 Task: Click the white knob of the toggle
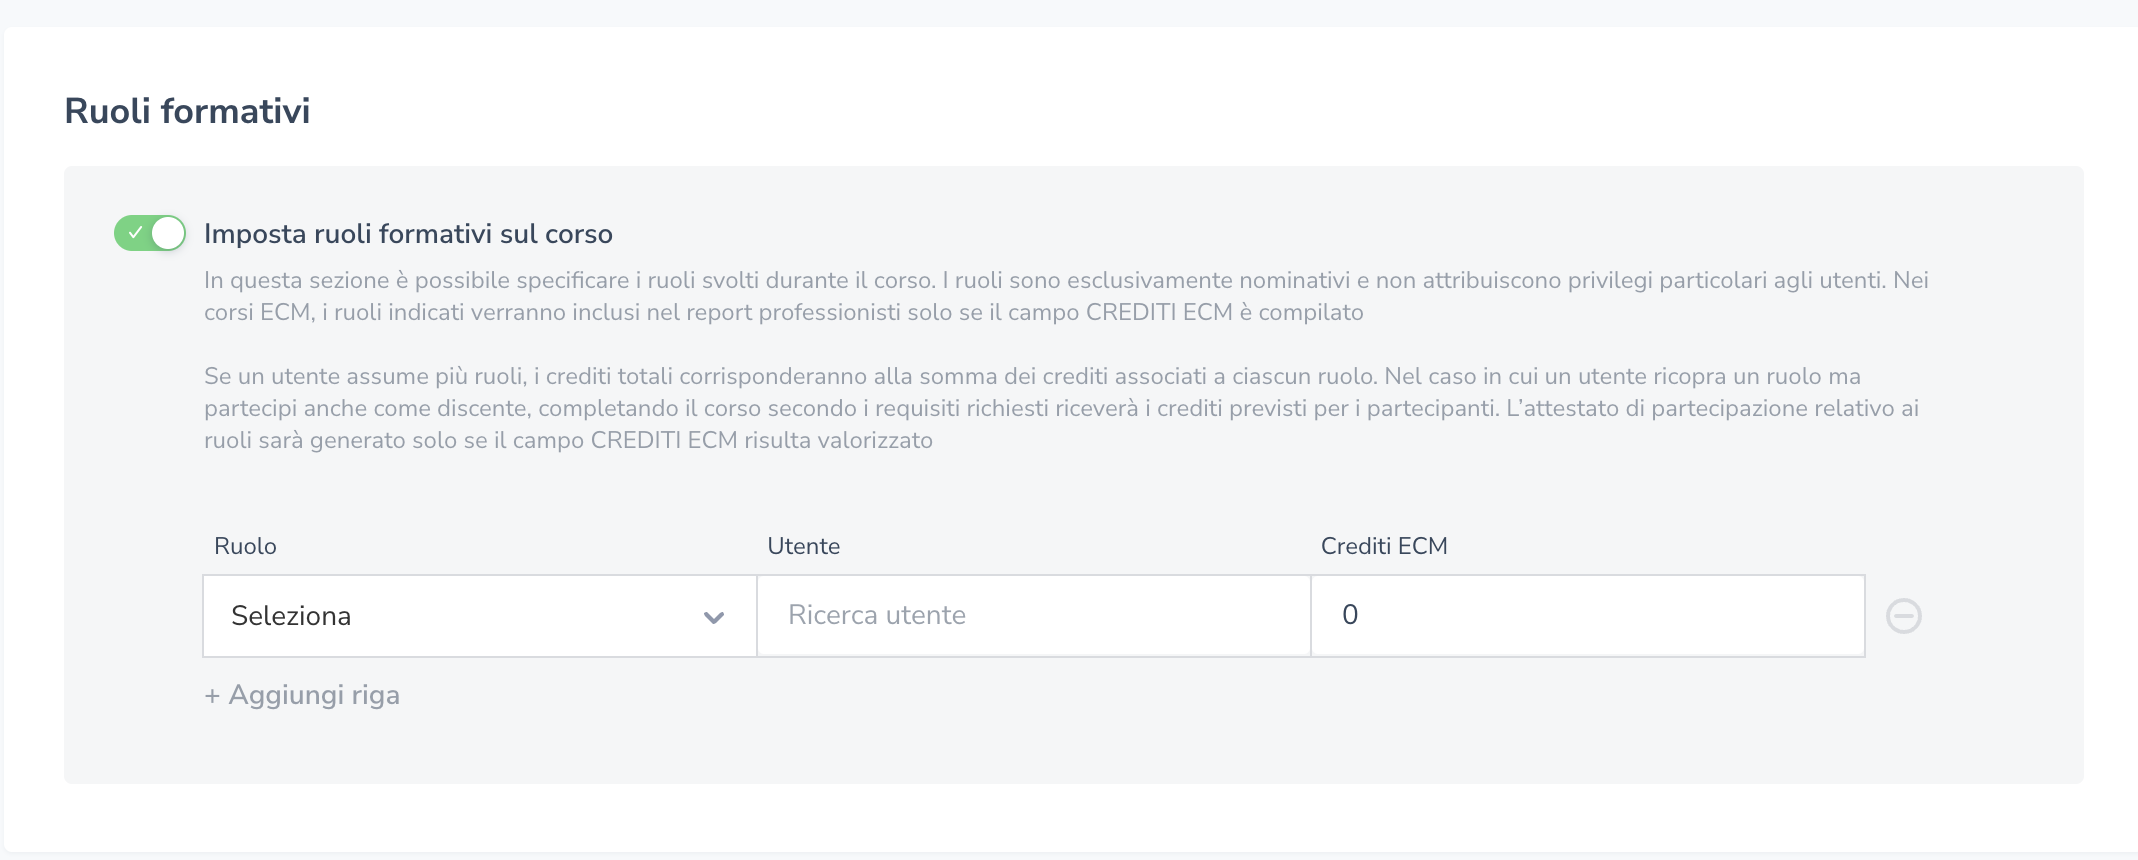click(x=168, y=233)
